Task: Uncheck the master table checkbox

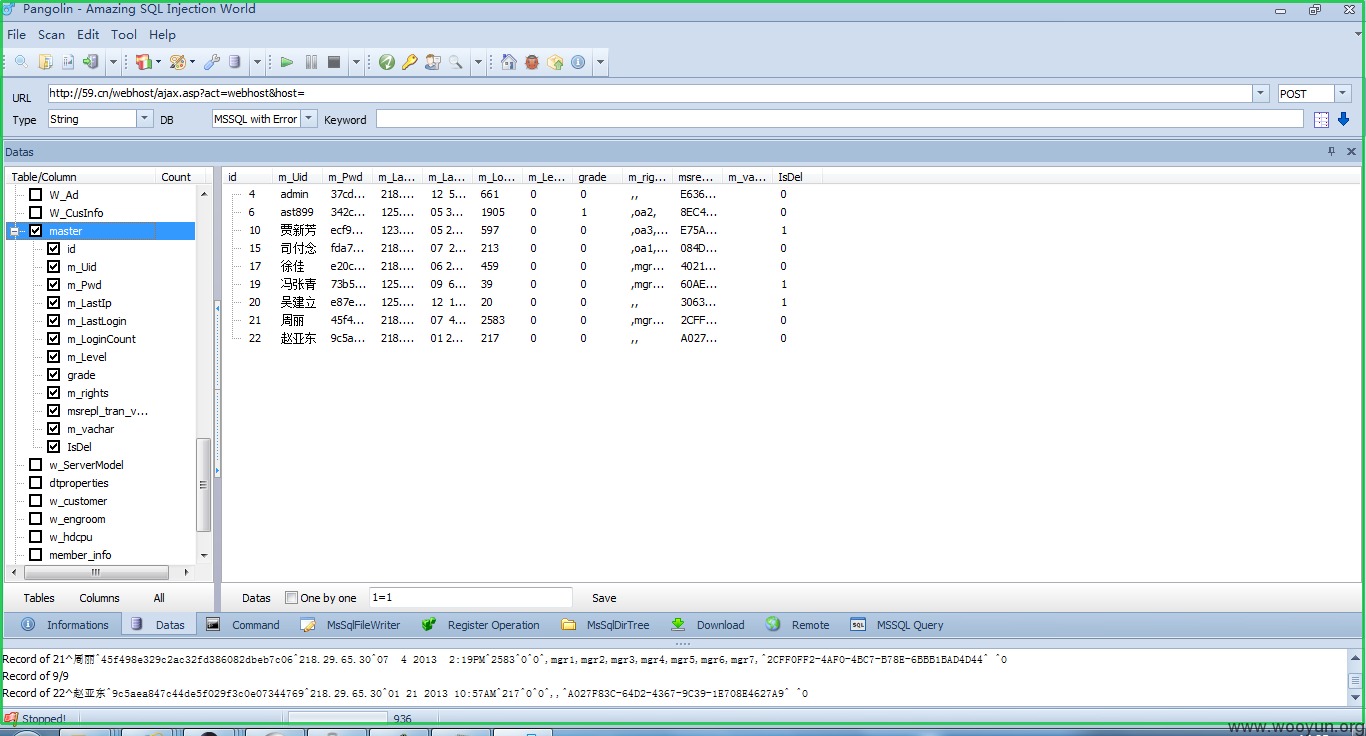Action: click(36, 231)
